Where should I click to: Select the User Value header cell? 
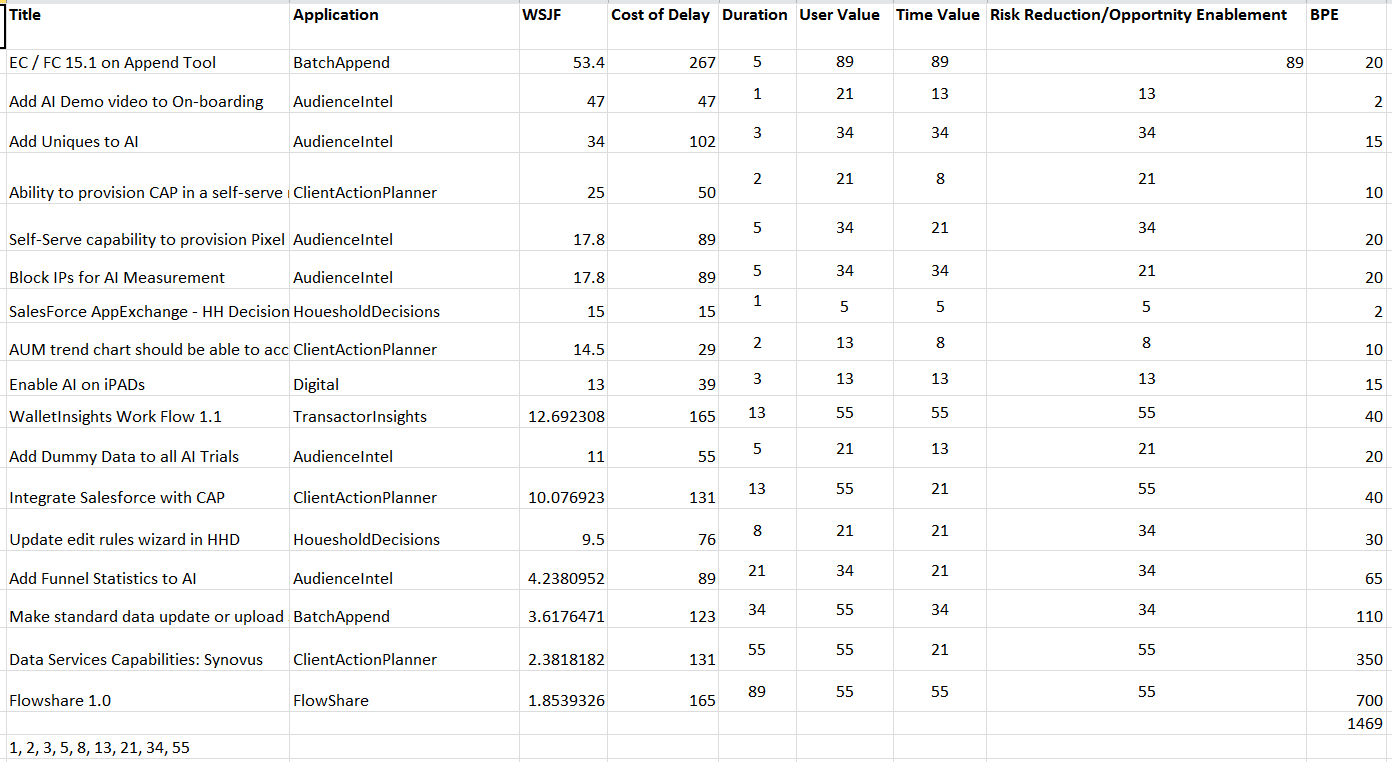coord(844,27)
